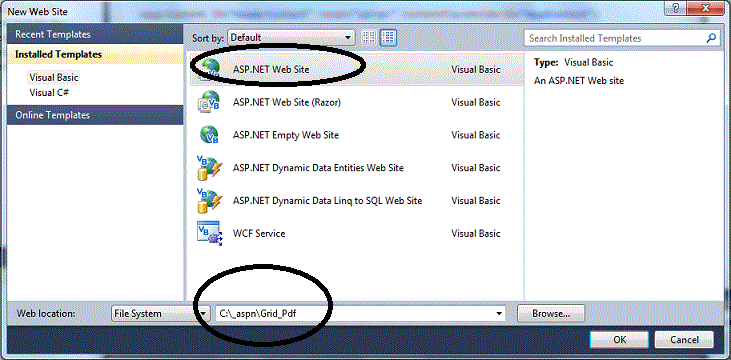Viewport: 731px width, 360px height.
Task: Click the Browse... button
Action: [551, 313]
